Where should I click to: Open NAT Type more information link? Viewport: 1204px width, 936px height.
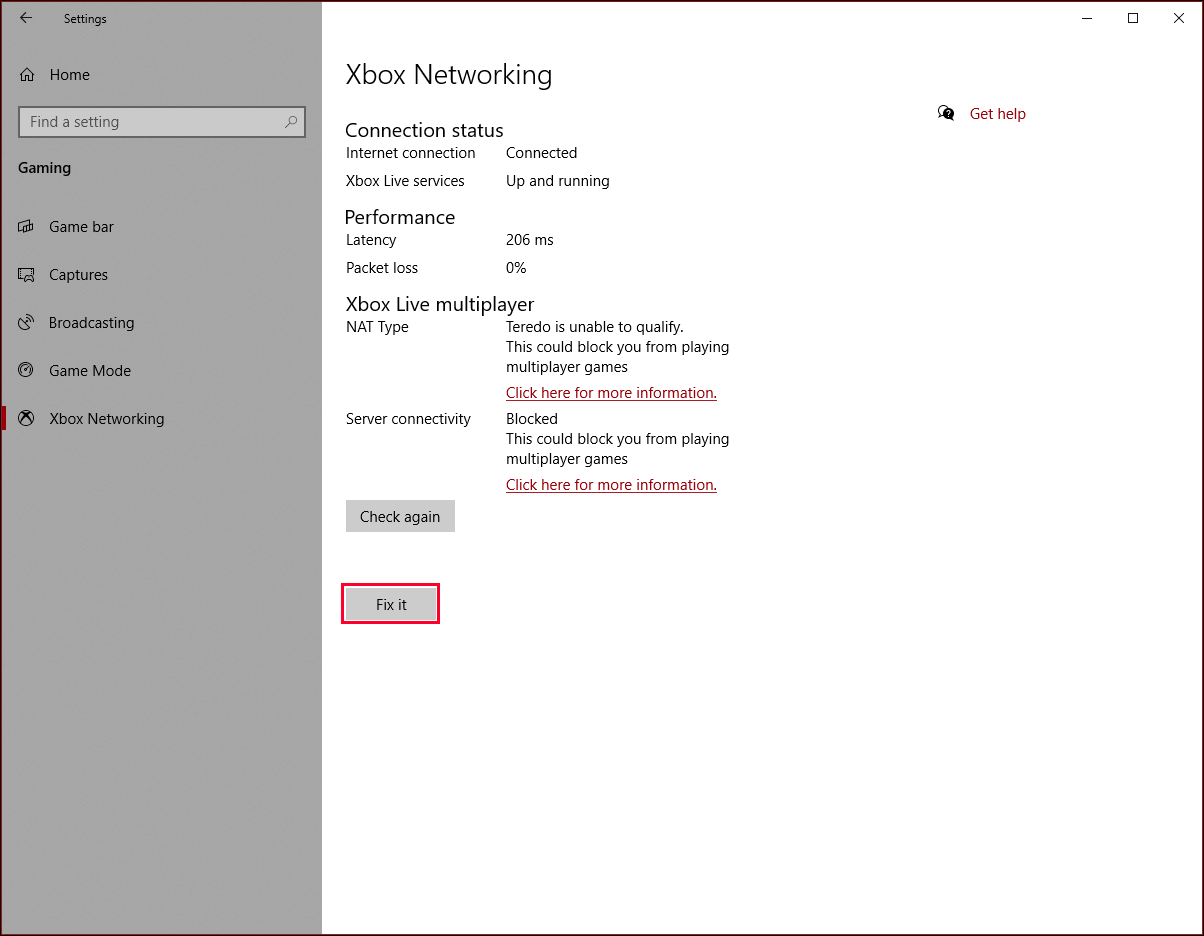coord(611,393)
